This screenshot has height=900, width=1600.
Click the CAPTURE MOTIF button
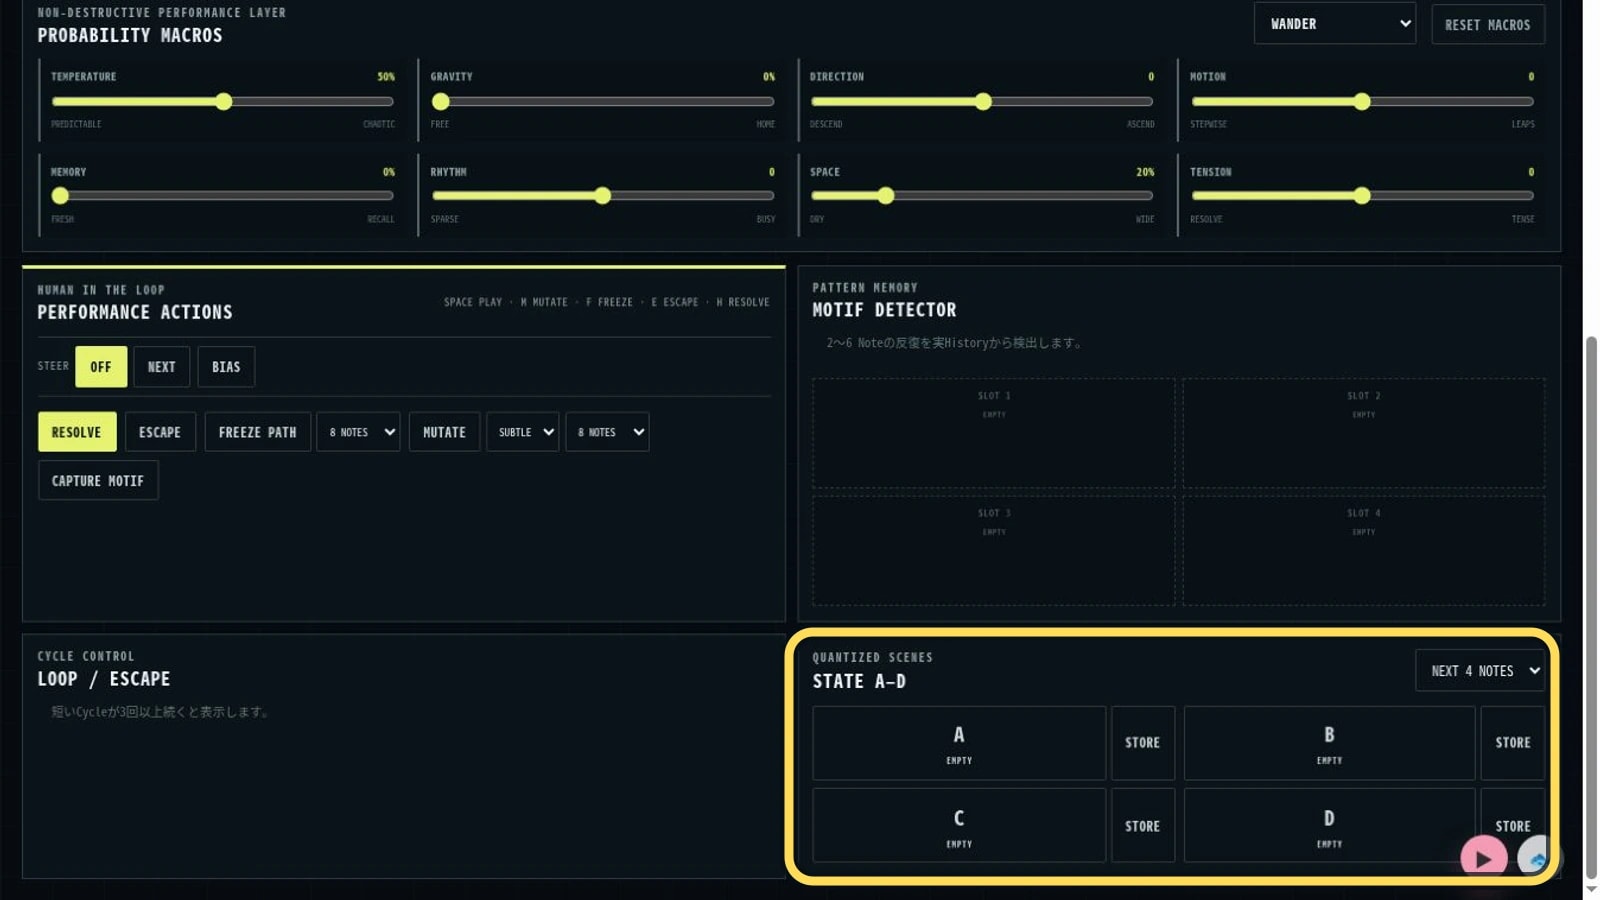point(98,481)
